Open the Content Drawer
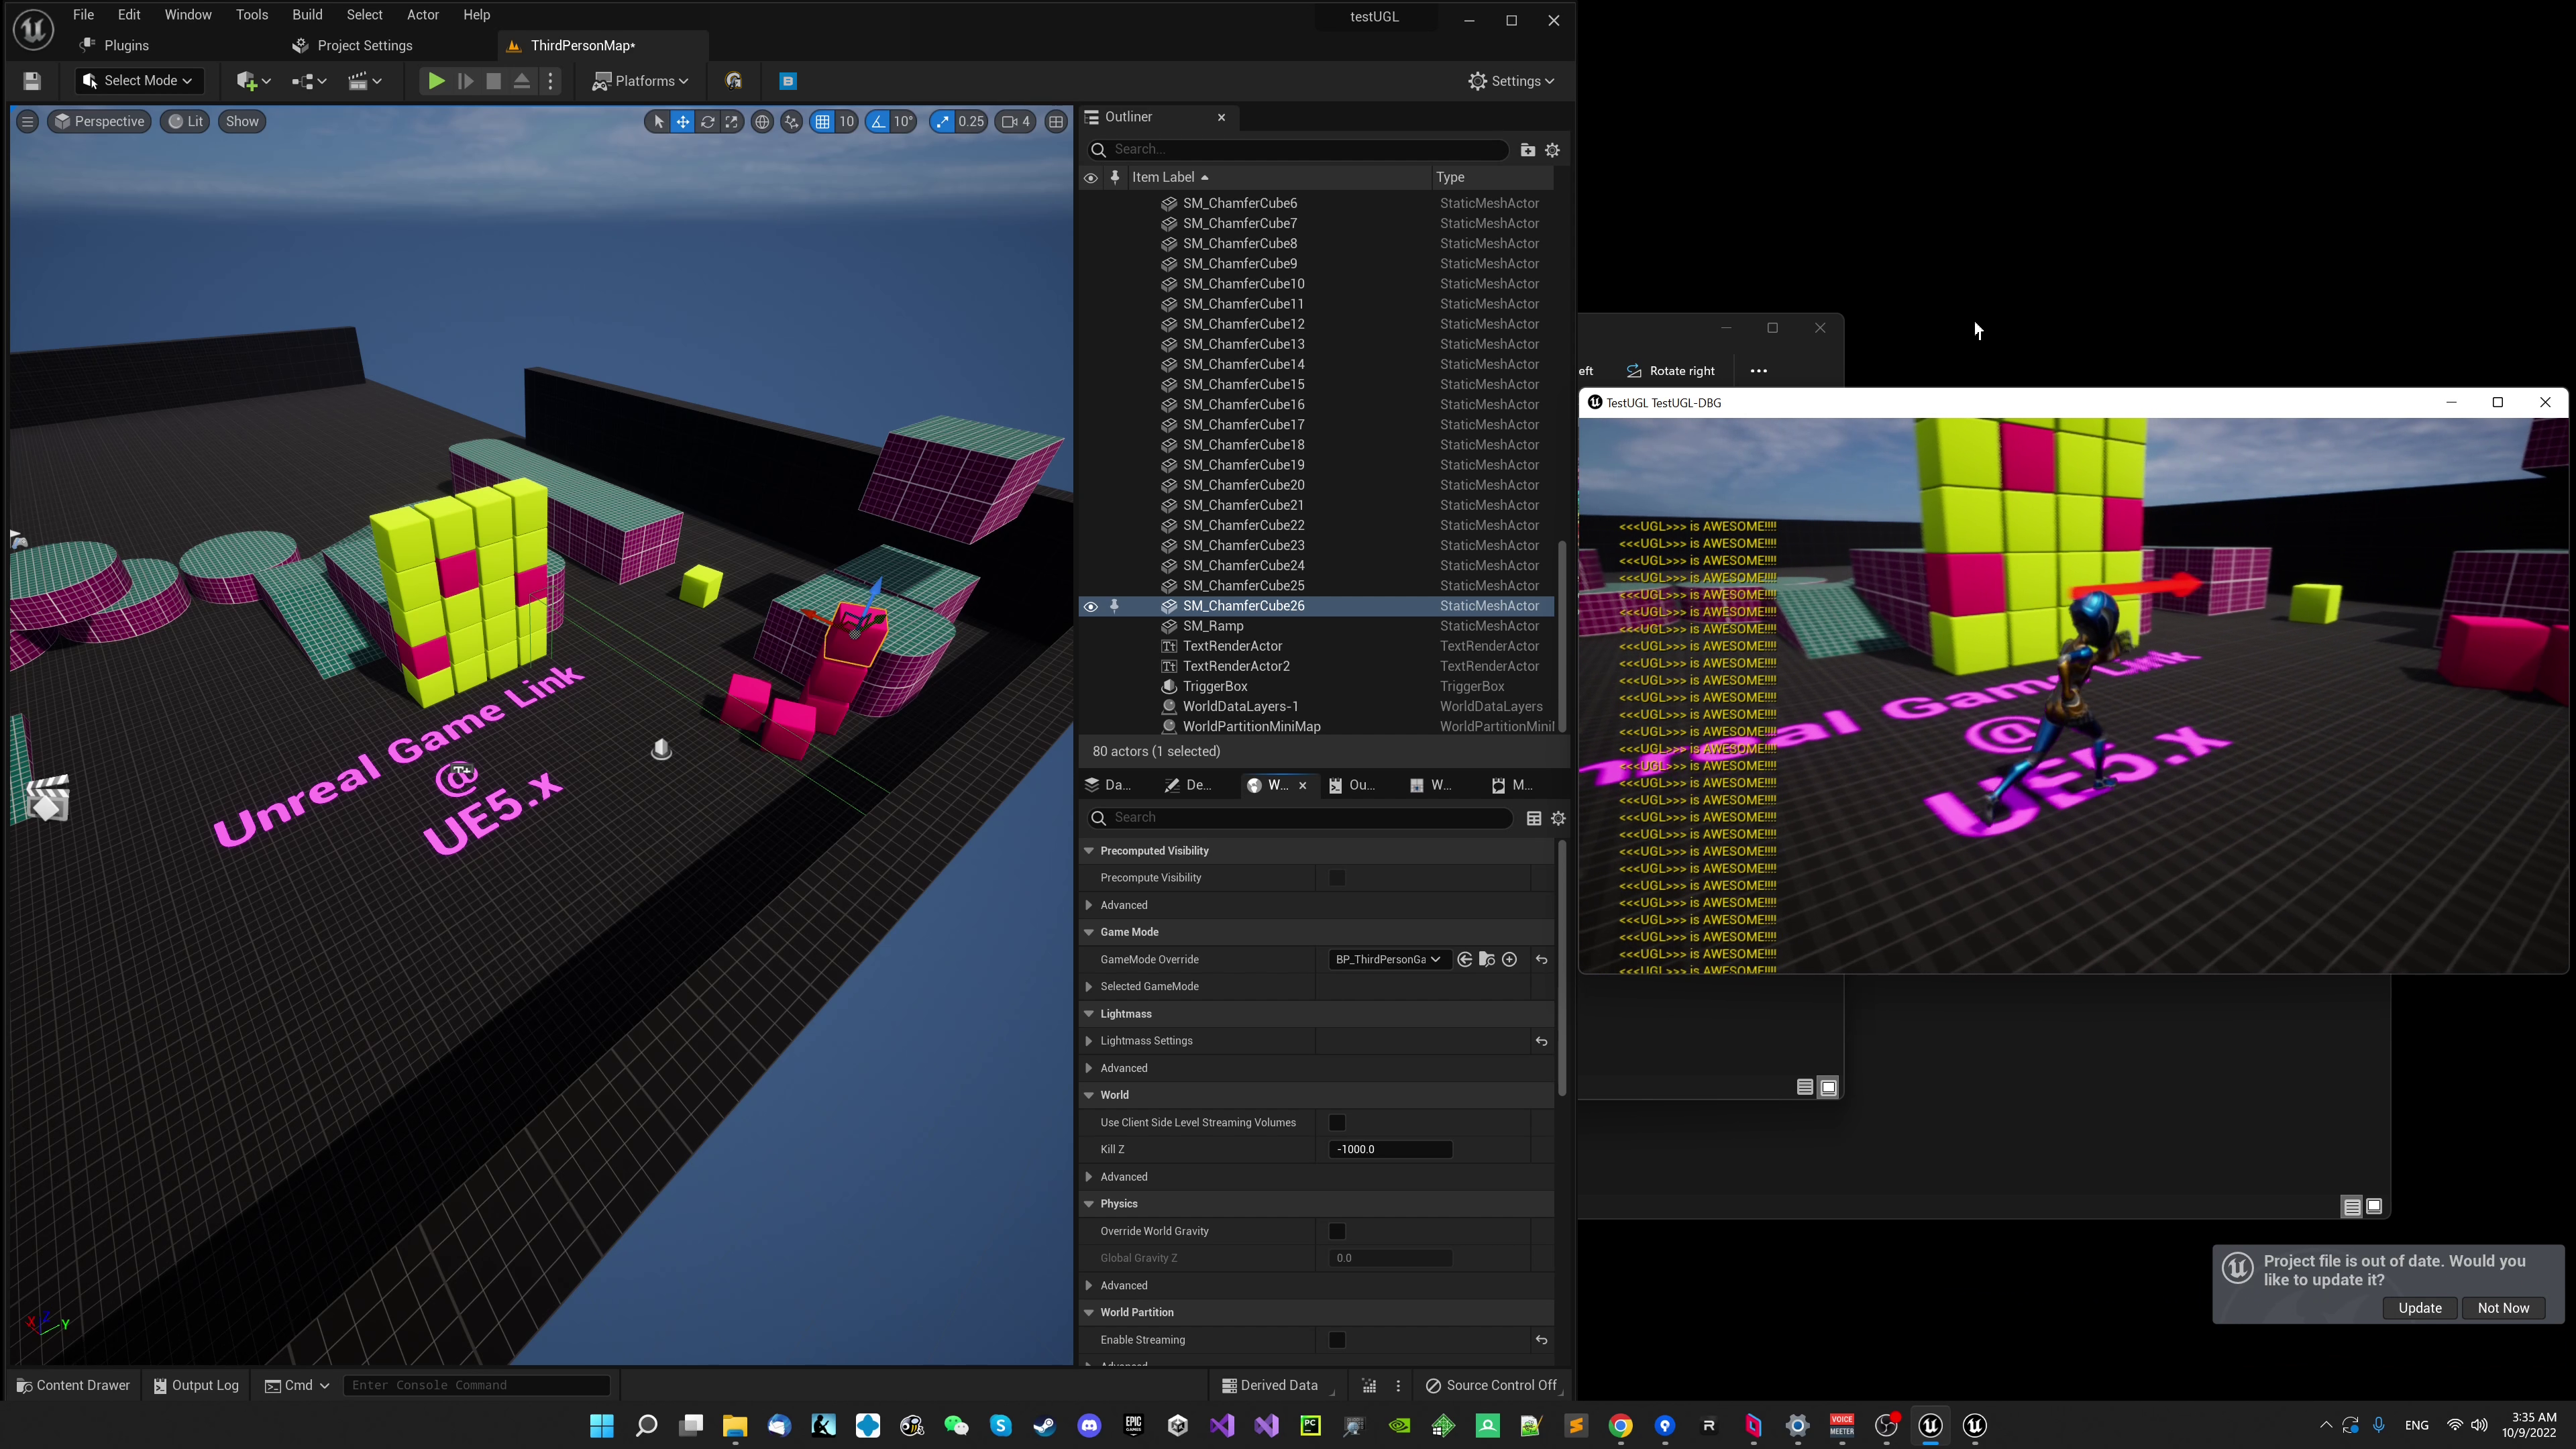The image size is (2576, 1449). [72, 1385]
